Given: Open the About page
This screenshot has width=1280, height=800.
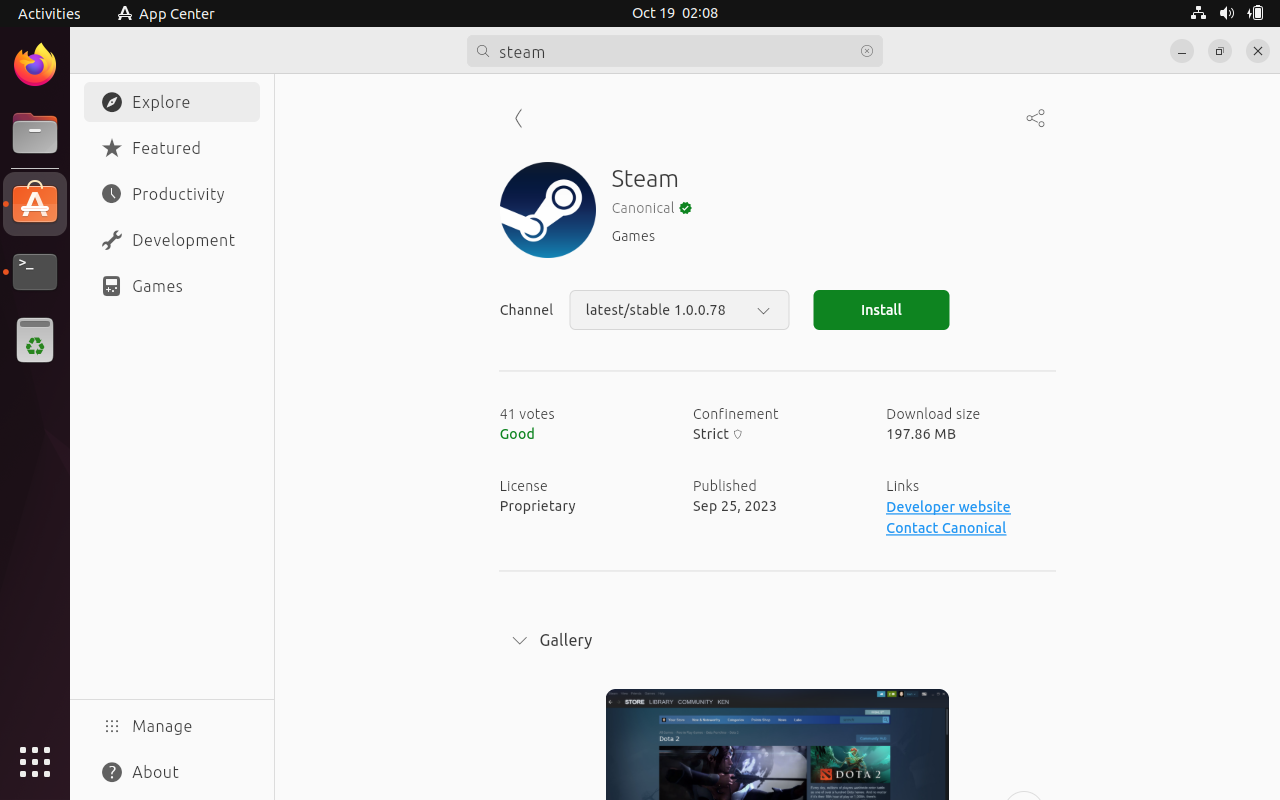Looking at the screenshot, I should click(x=172, y=772).
